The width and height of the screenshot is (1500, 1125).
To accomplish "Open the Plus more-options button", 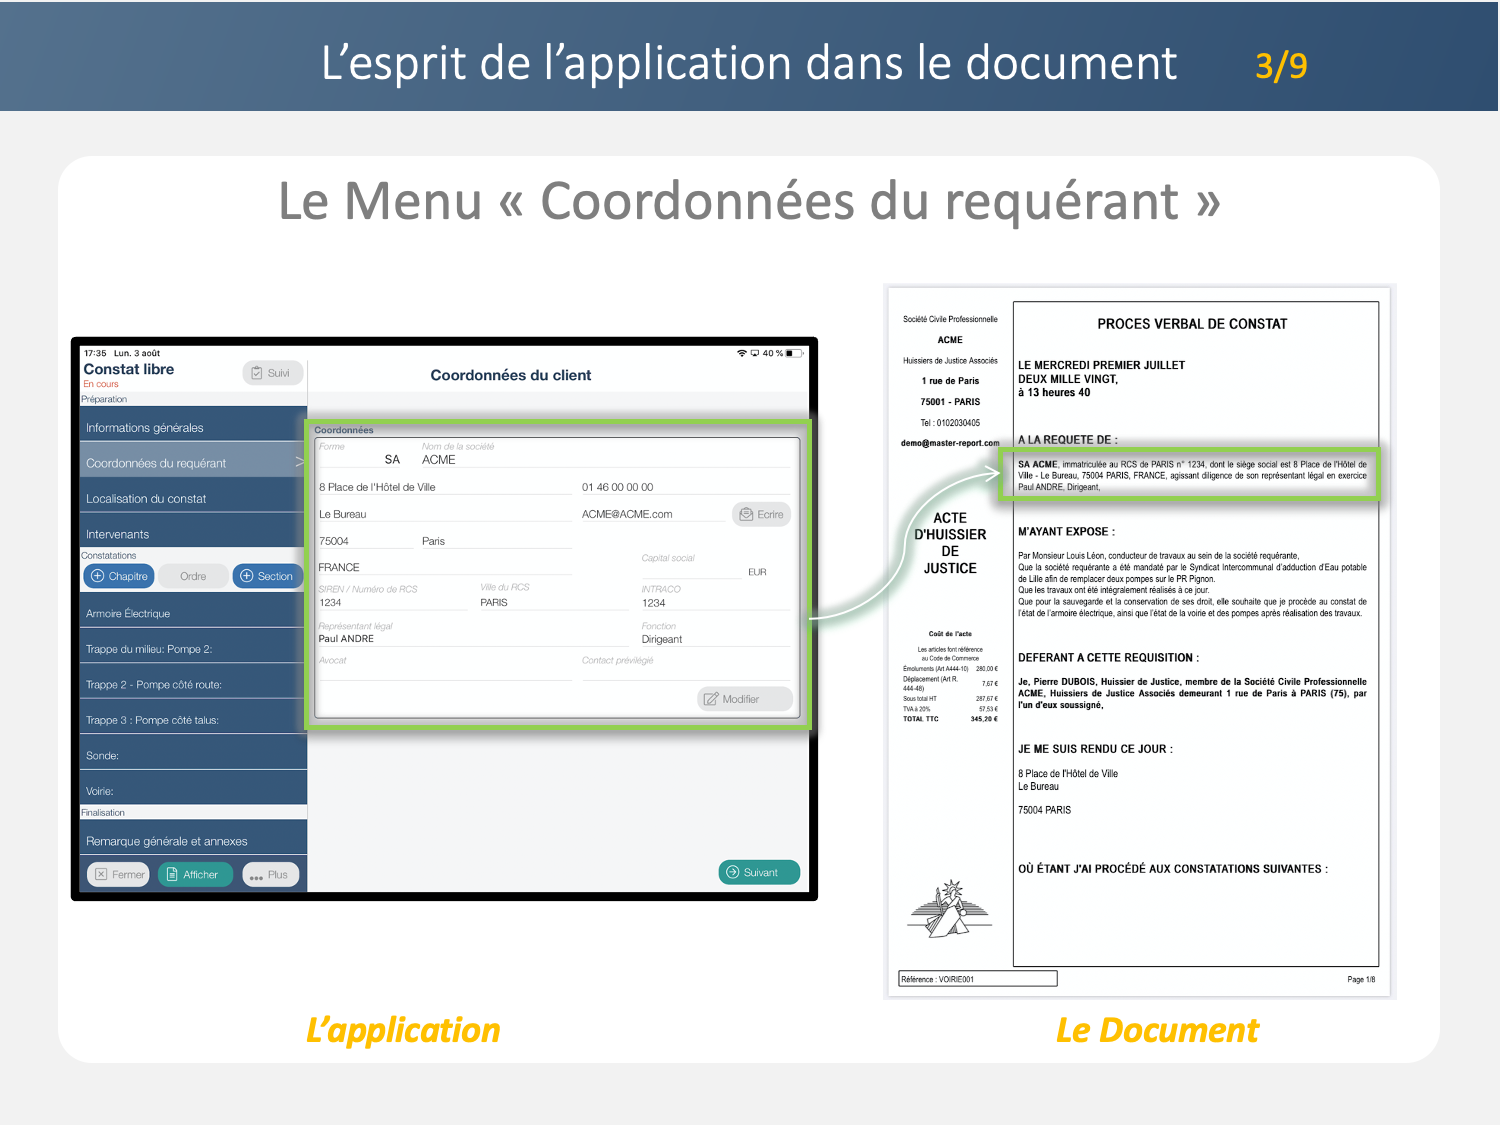I will point(270,874).
